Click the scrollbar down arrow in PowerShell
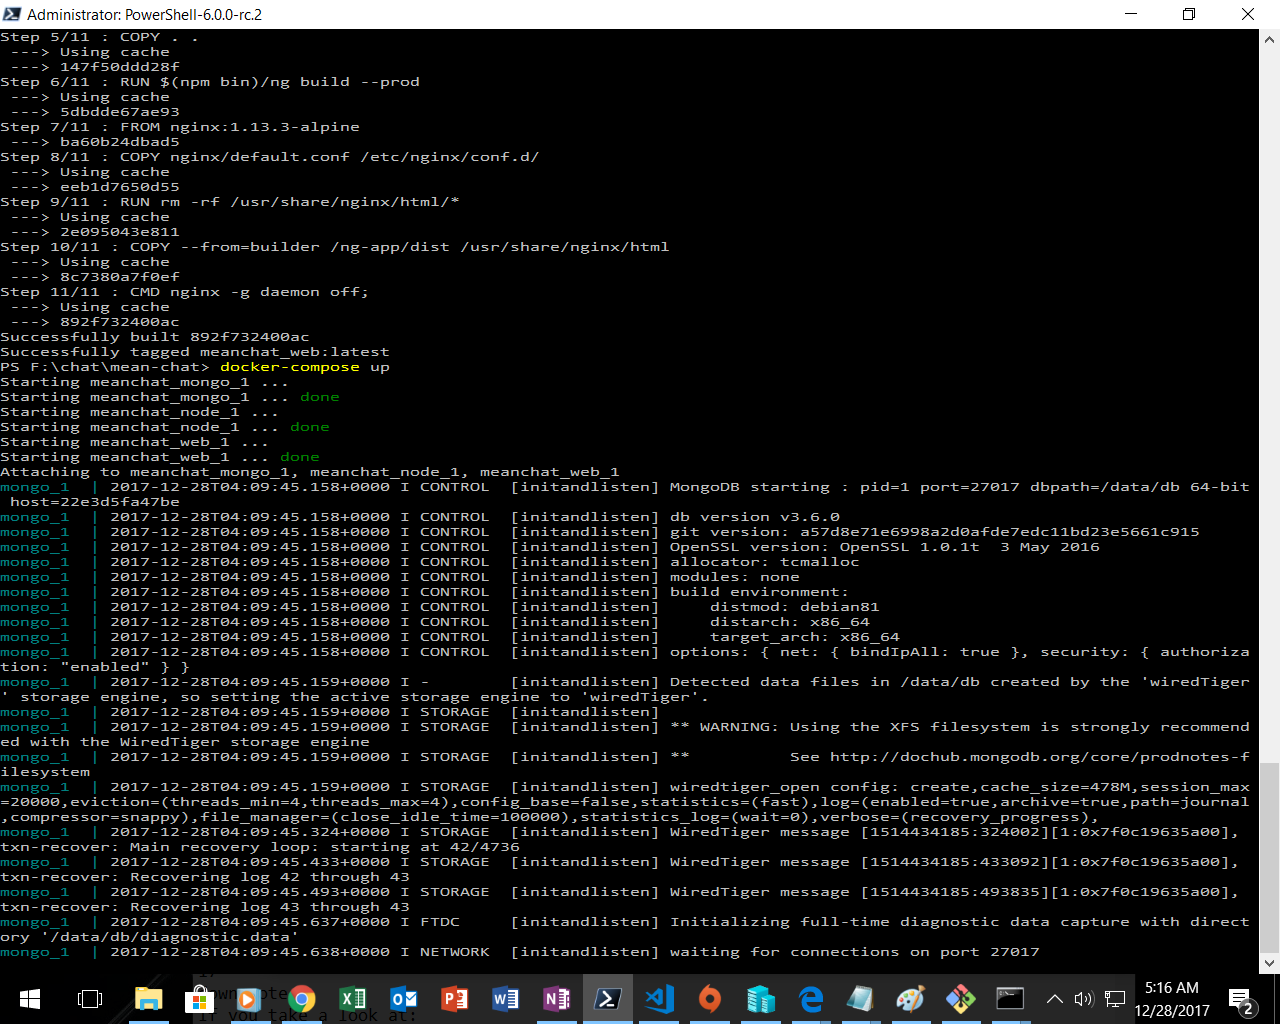 [x=1270, y=964]
